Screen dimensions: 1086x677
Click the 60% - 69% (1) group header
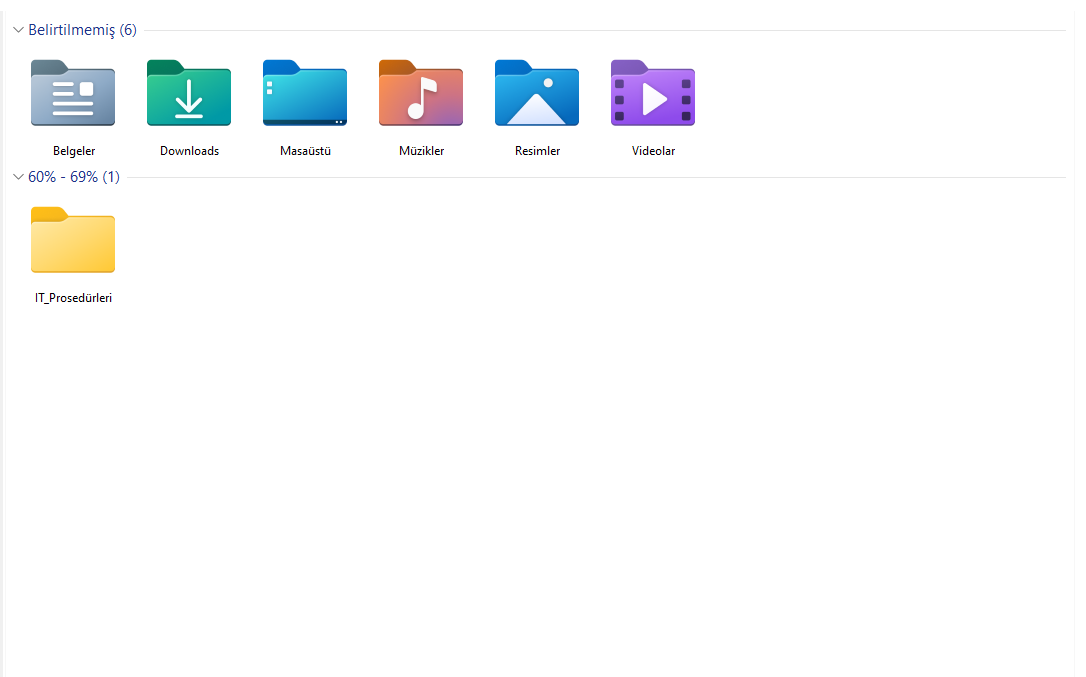coord(74,177)
